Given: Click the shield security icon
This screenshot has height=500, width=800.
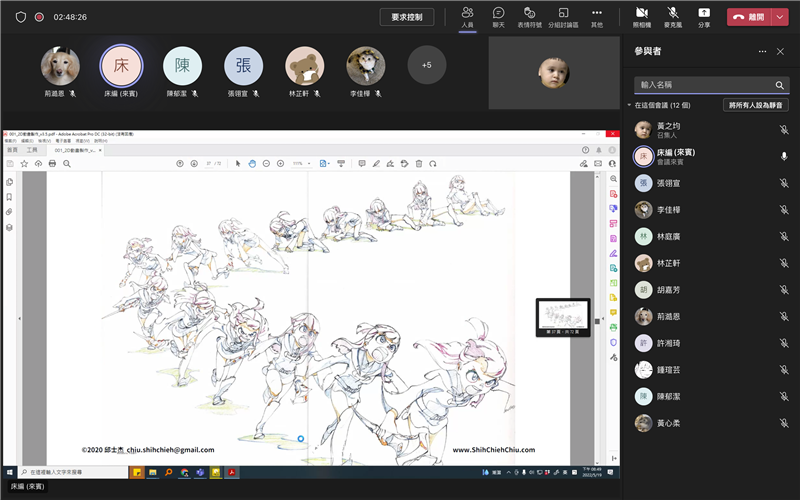Looking at the screenshot, I should 20,17.
